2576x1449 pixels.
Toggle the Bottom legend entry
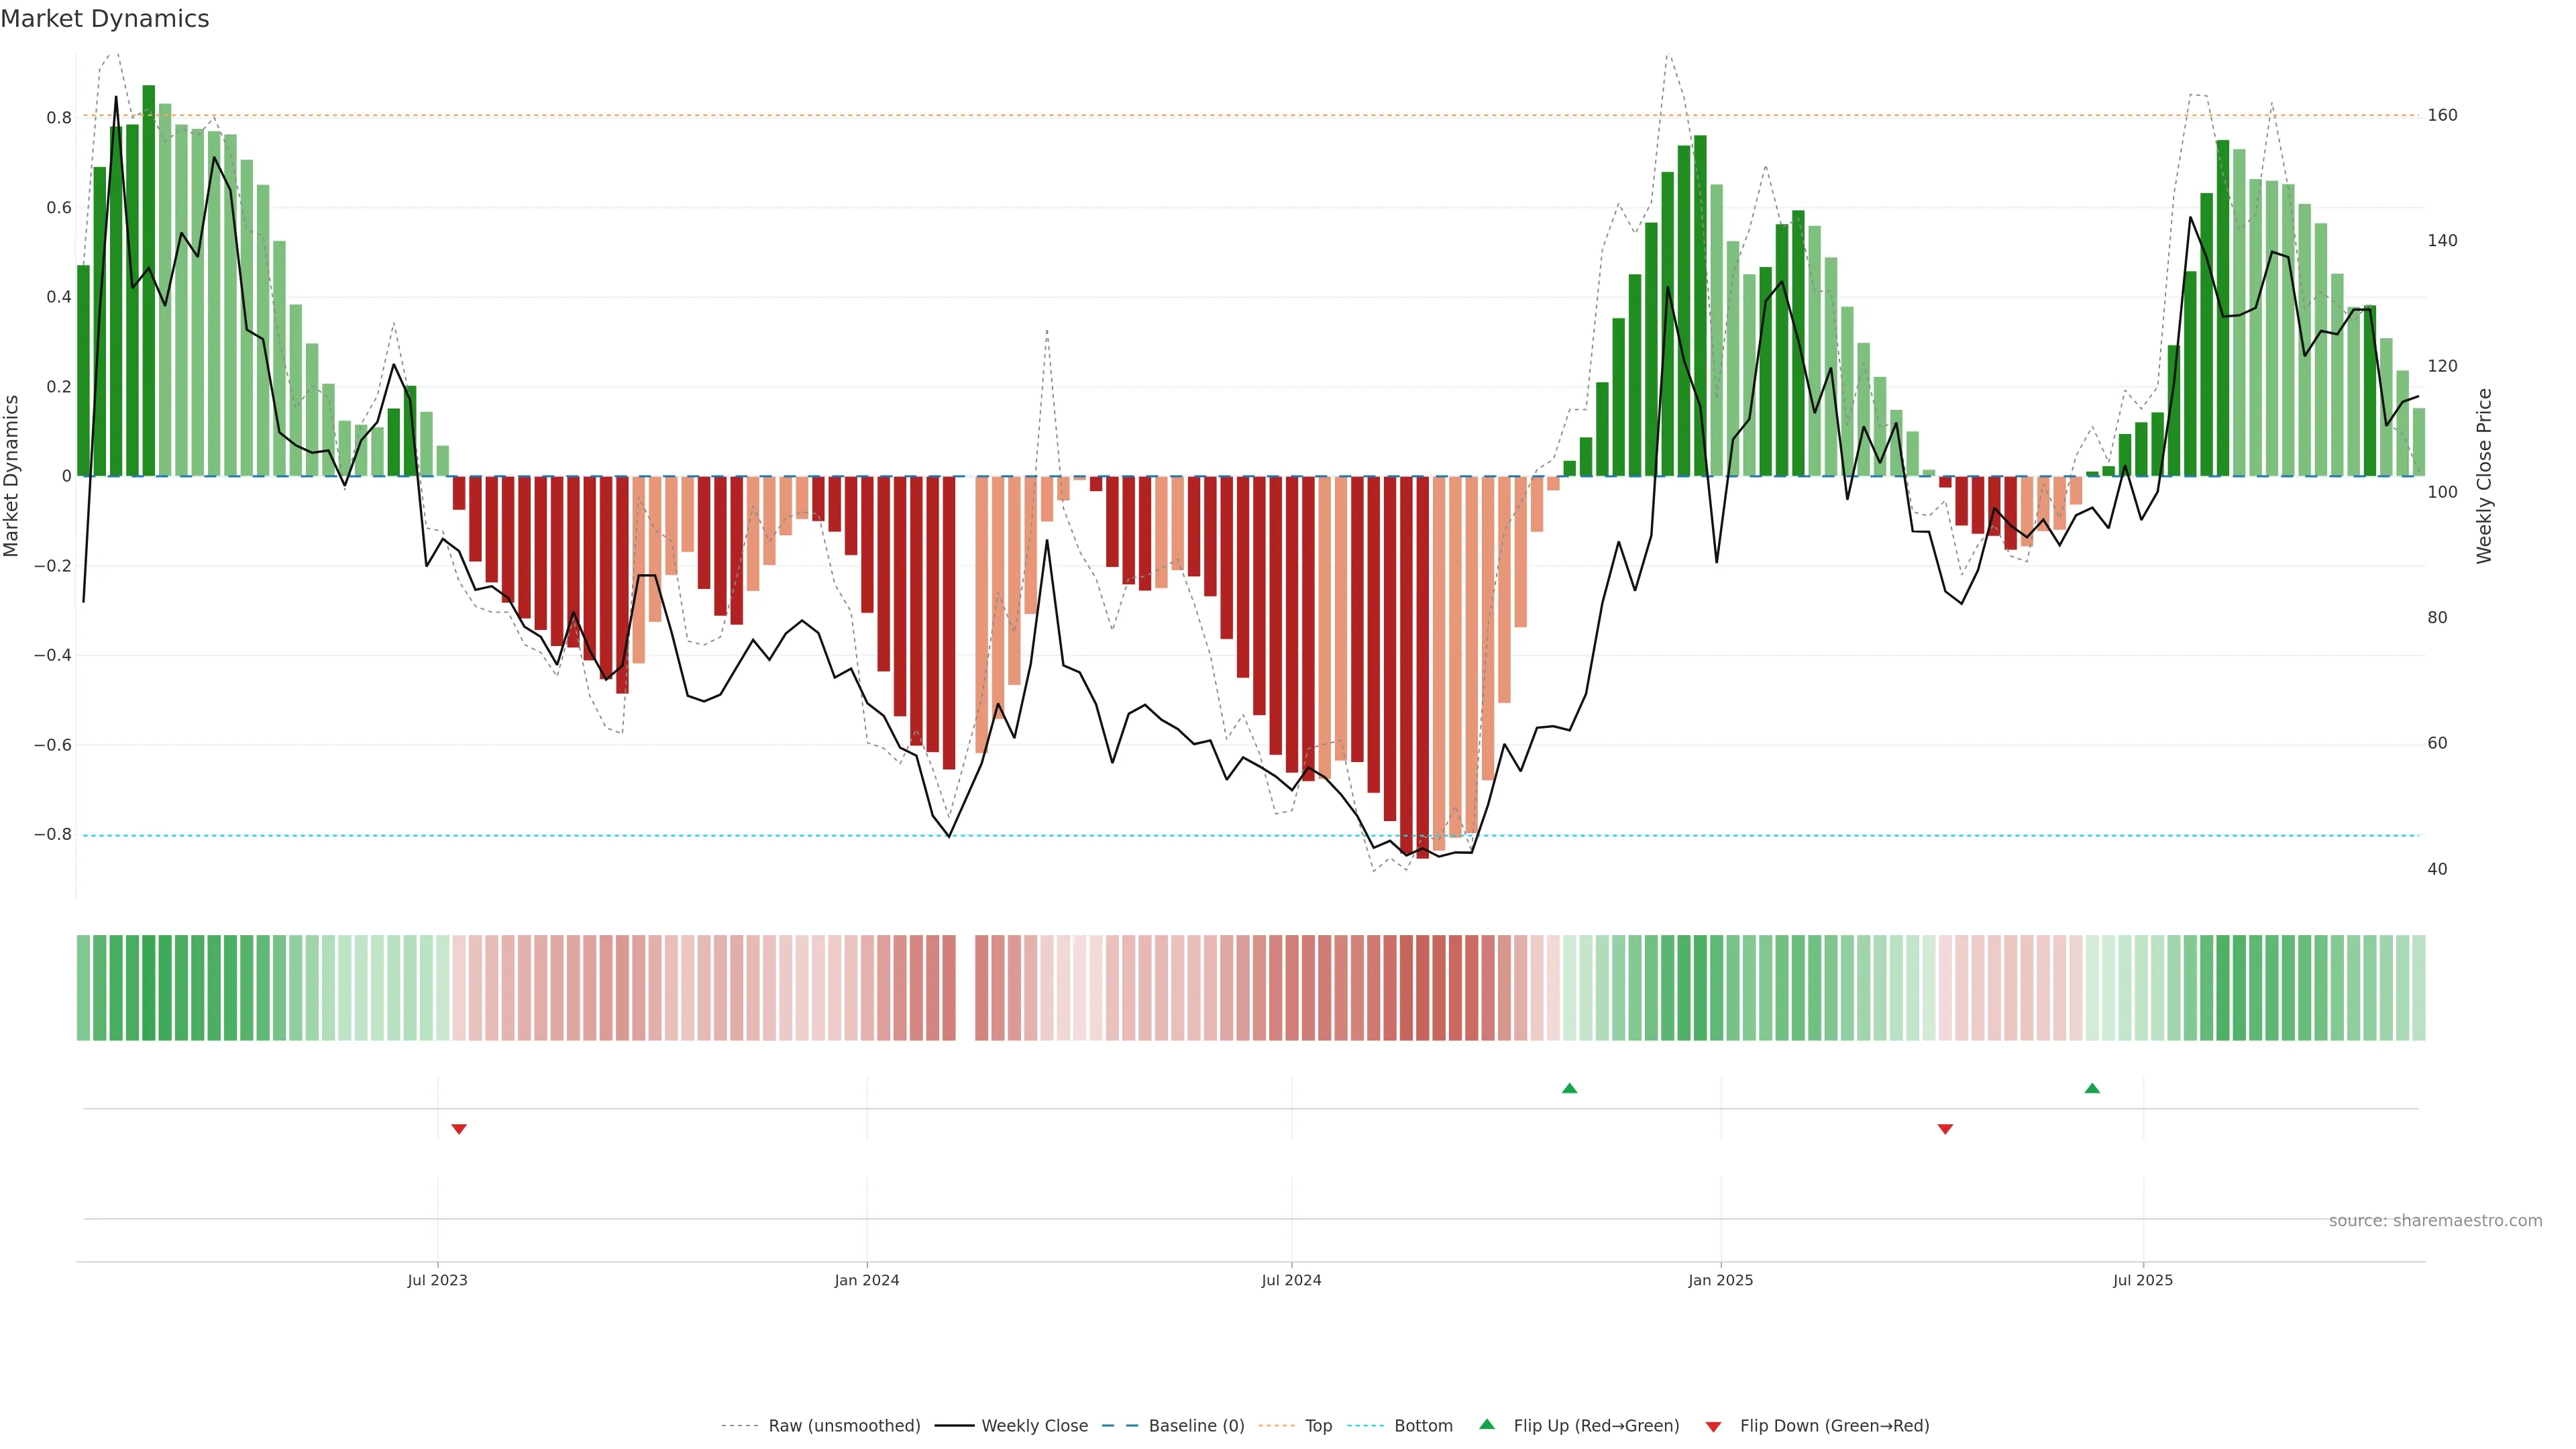coord(1423,1426)
